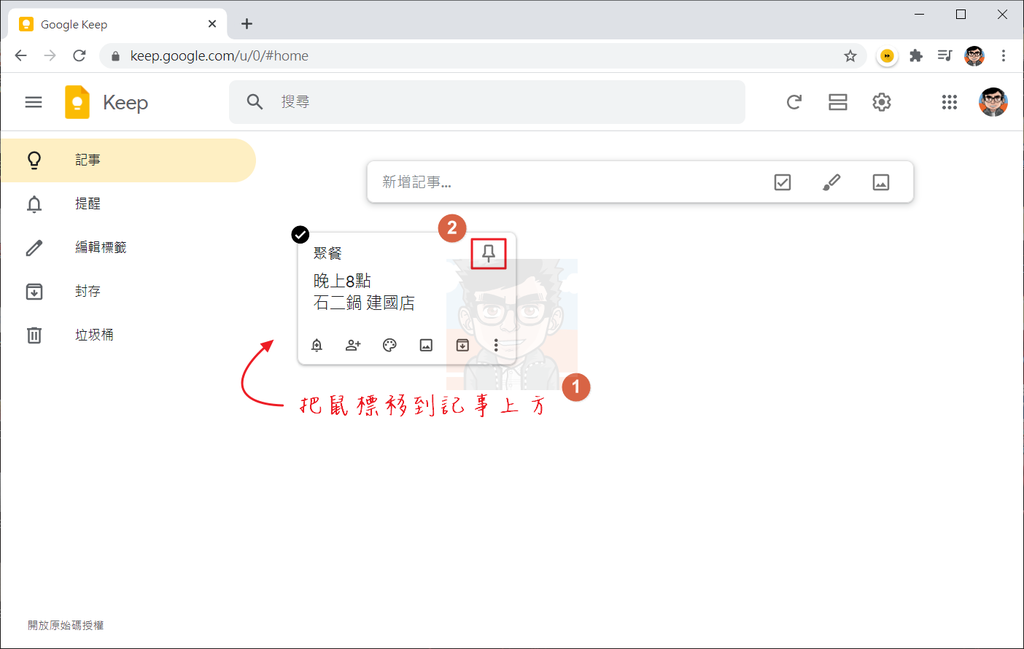
Task: Open the Google apps grid
Action: coord(949,102)
